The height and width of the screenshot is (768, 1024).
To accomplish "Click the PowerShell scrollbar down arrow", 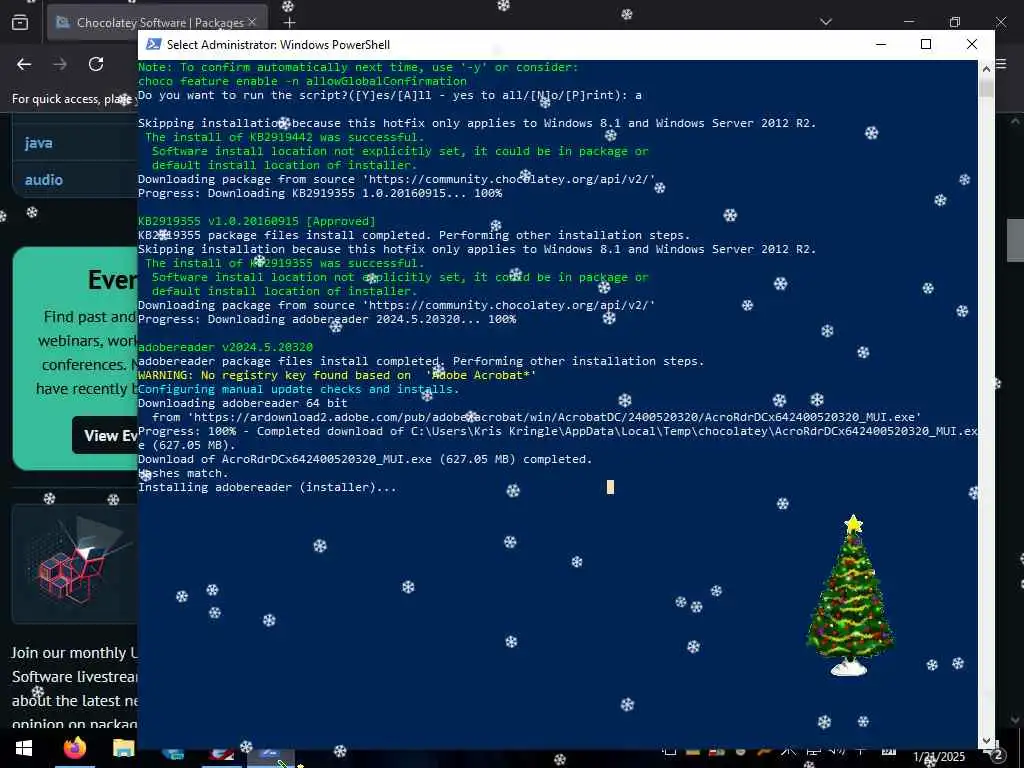I will 985,741.
